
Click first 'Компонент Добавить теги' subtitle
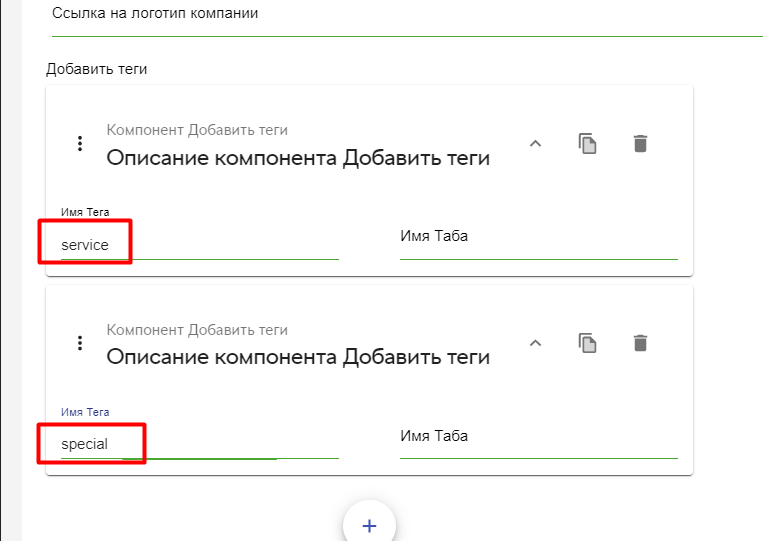point(197,130)
